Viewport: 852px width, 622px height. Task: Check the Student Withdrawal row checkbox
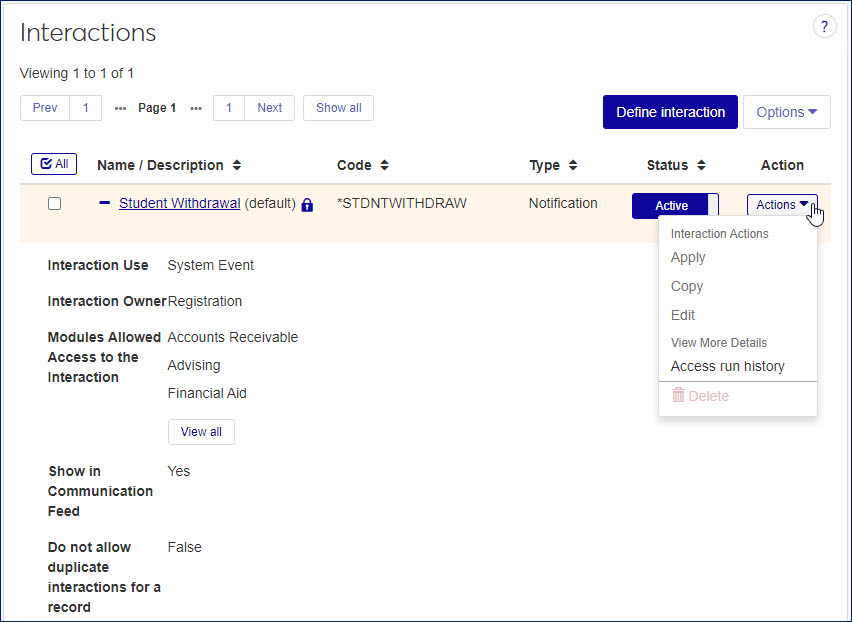click(55, 203)
